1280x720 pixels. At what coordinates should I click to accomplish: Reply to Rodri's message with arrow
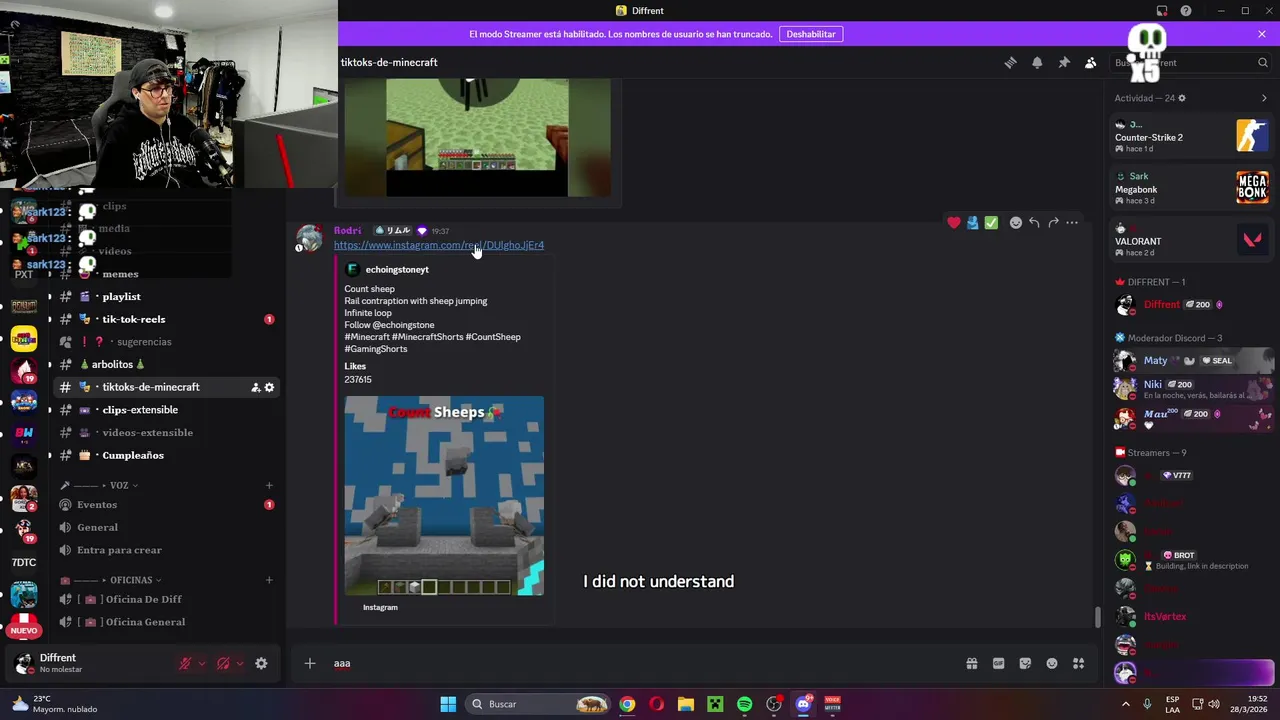coord(1035,222)
